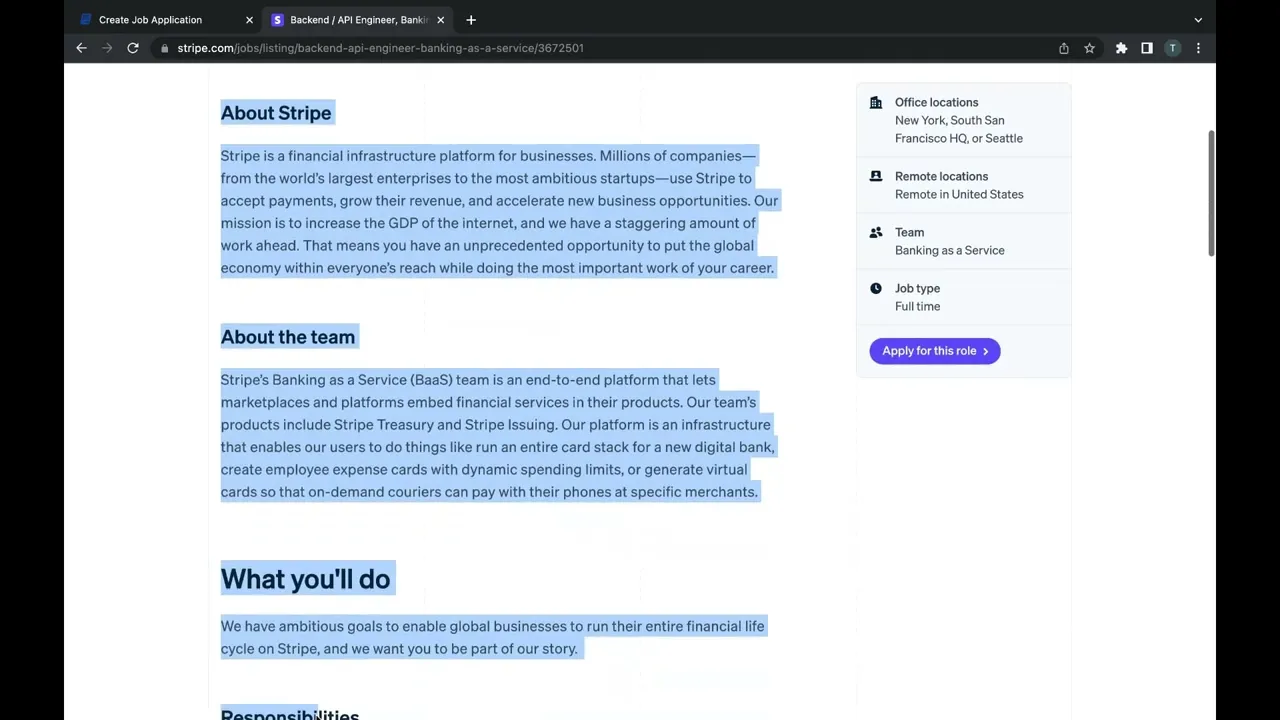
Task: Click 'Remote in United States' text
Action: point(959,194)
